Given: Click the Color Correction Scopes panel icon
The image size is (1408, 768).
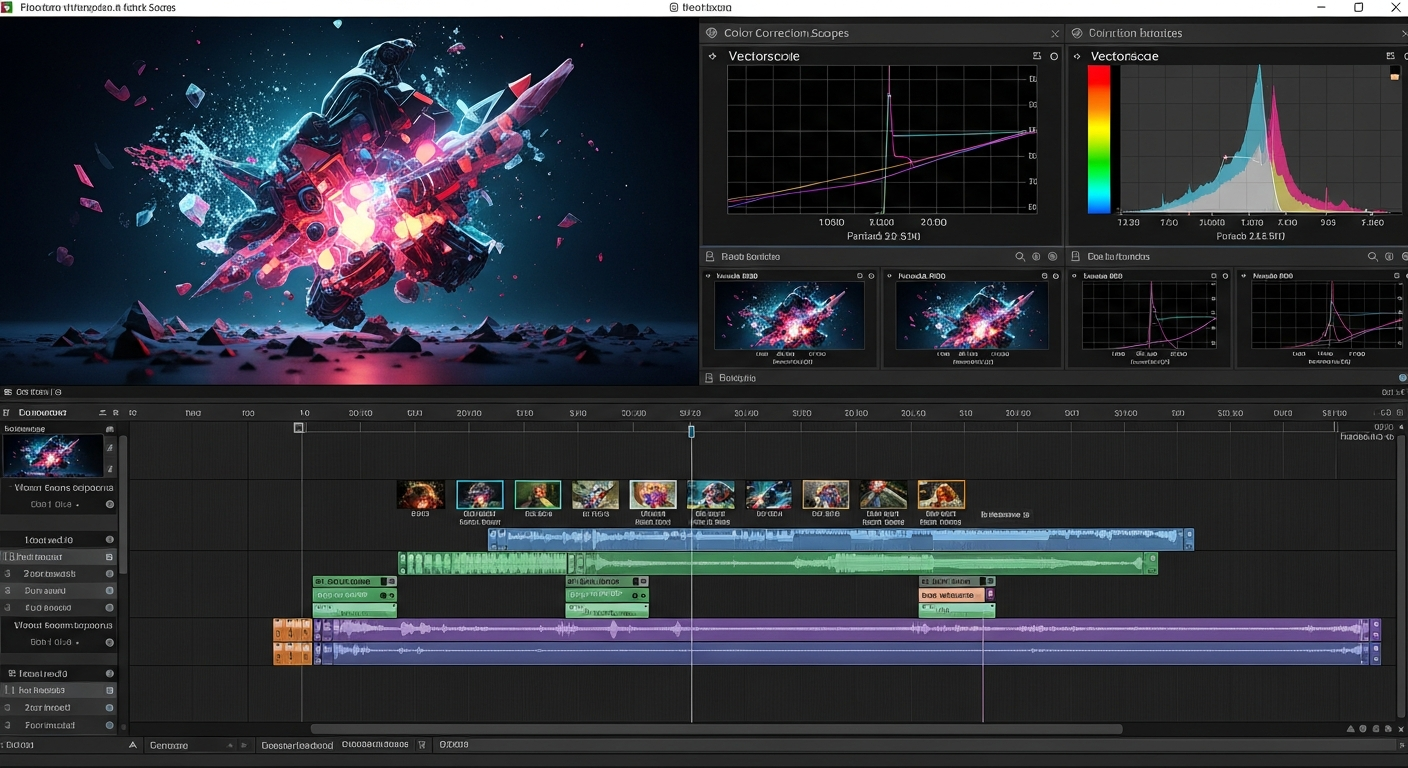Looking at the screenshot, I should [x=711, y=33].
